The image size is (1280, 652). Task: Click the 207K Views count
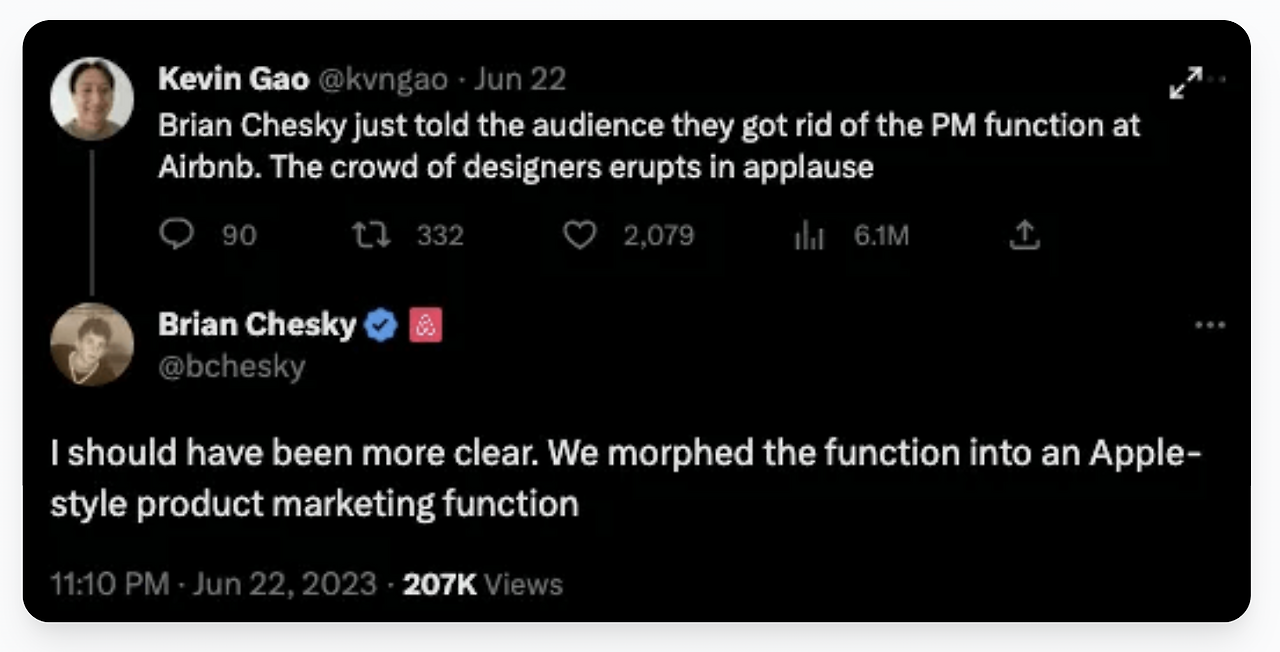click(x=482, y=584)
